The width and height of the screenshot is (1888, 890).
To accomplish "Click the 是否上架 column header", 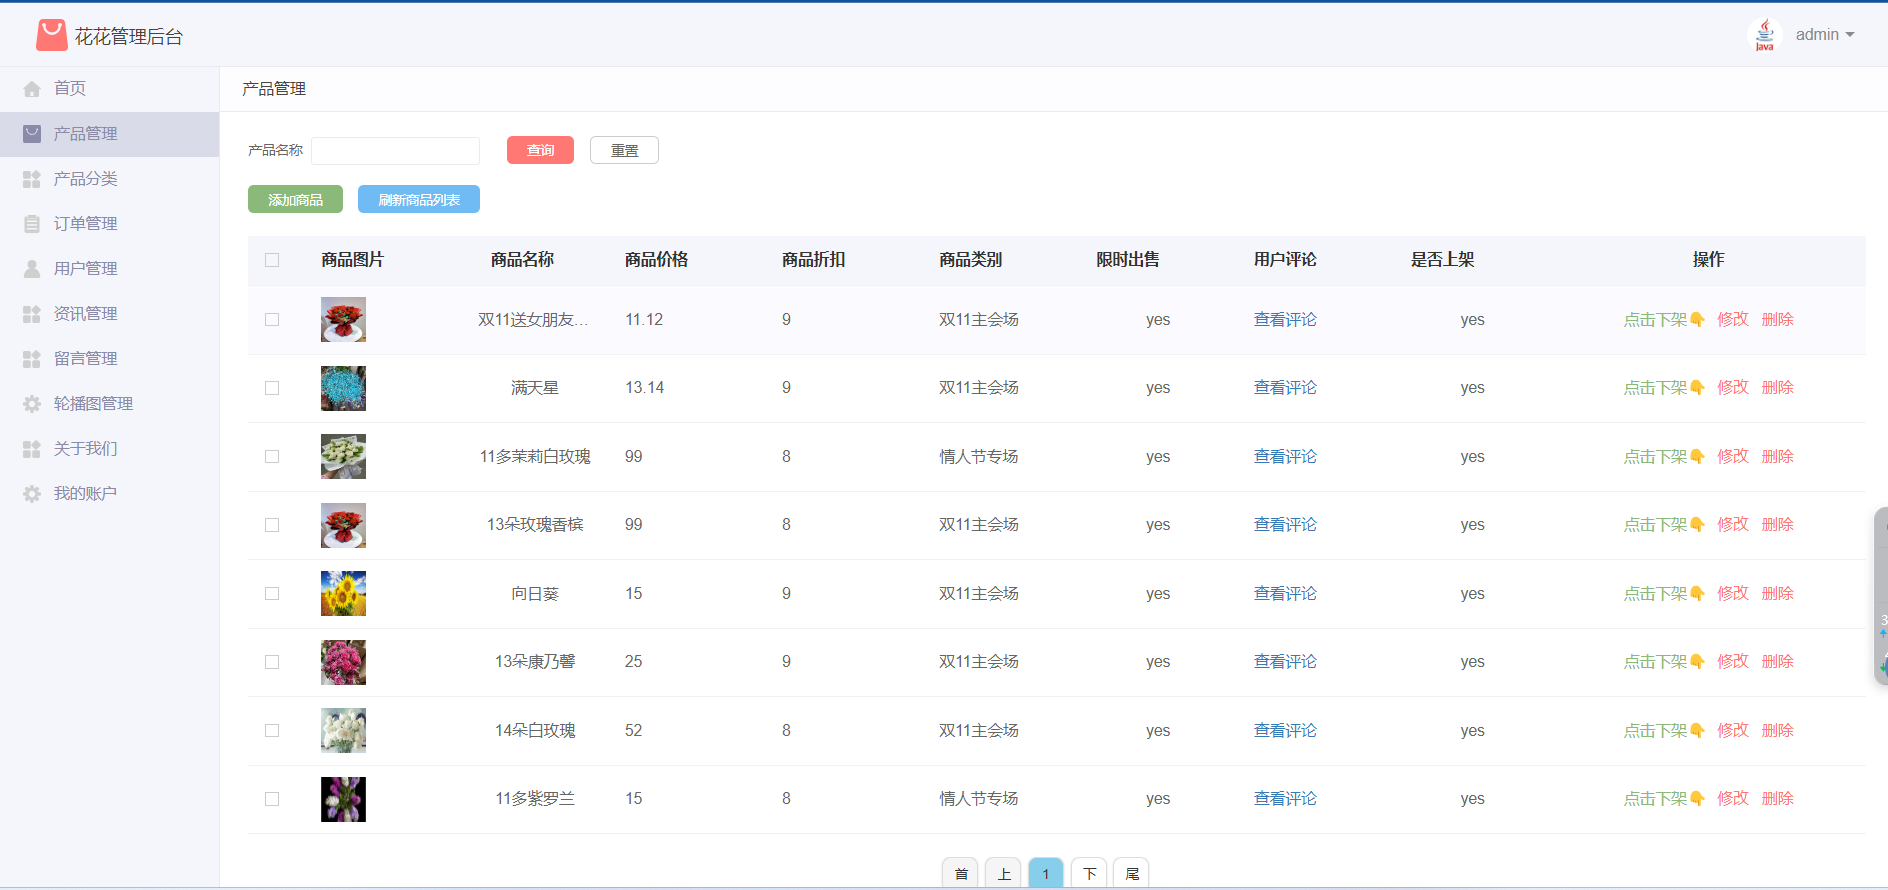I will coord(1442,260).
